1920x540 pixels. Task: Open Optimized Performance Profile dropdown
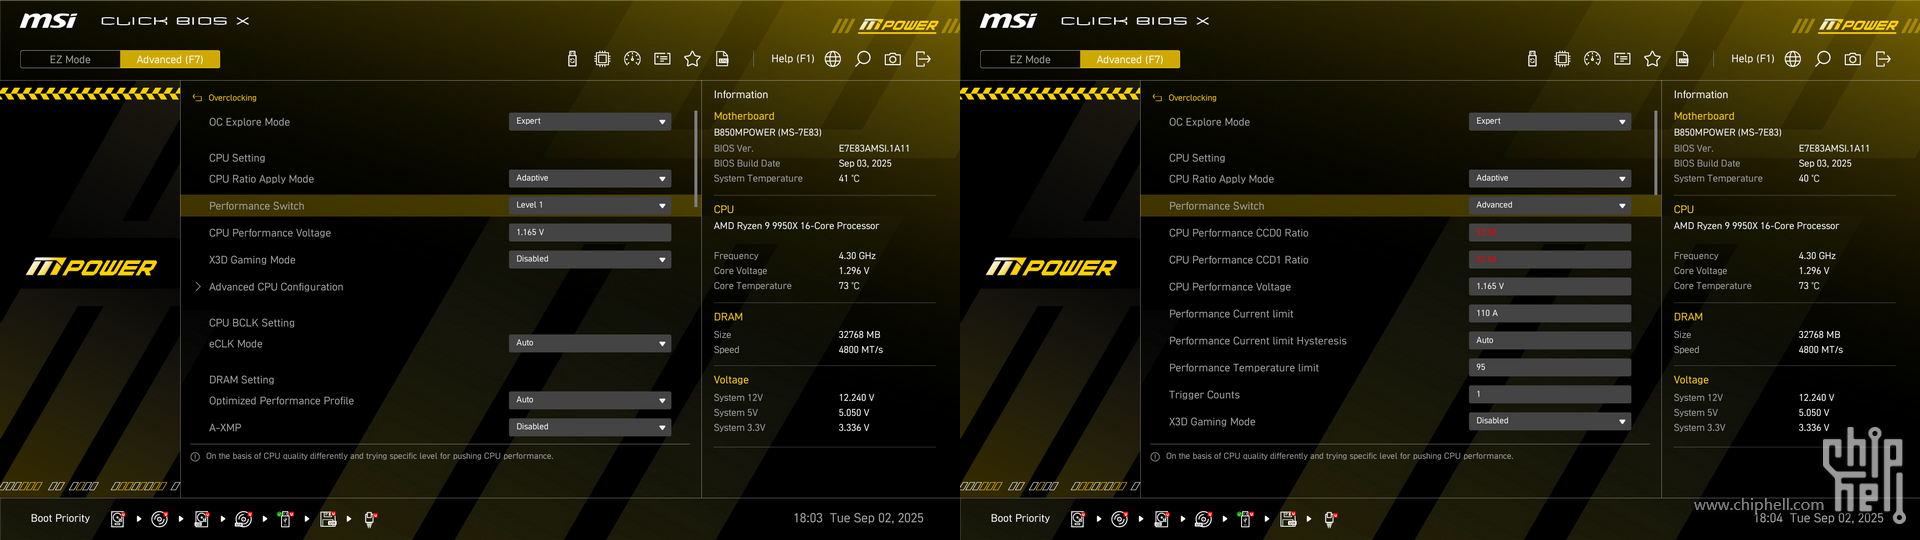590,400
